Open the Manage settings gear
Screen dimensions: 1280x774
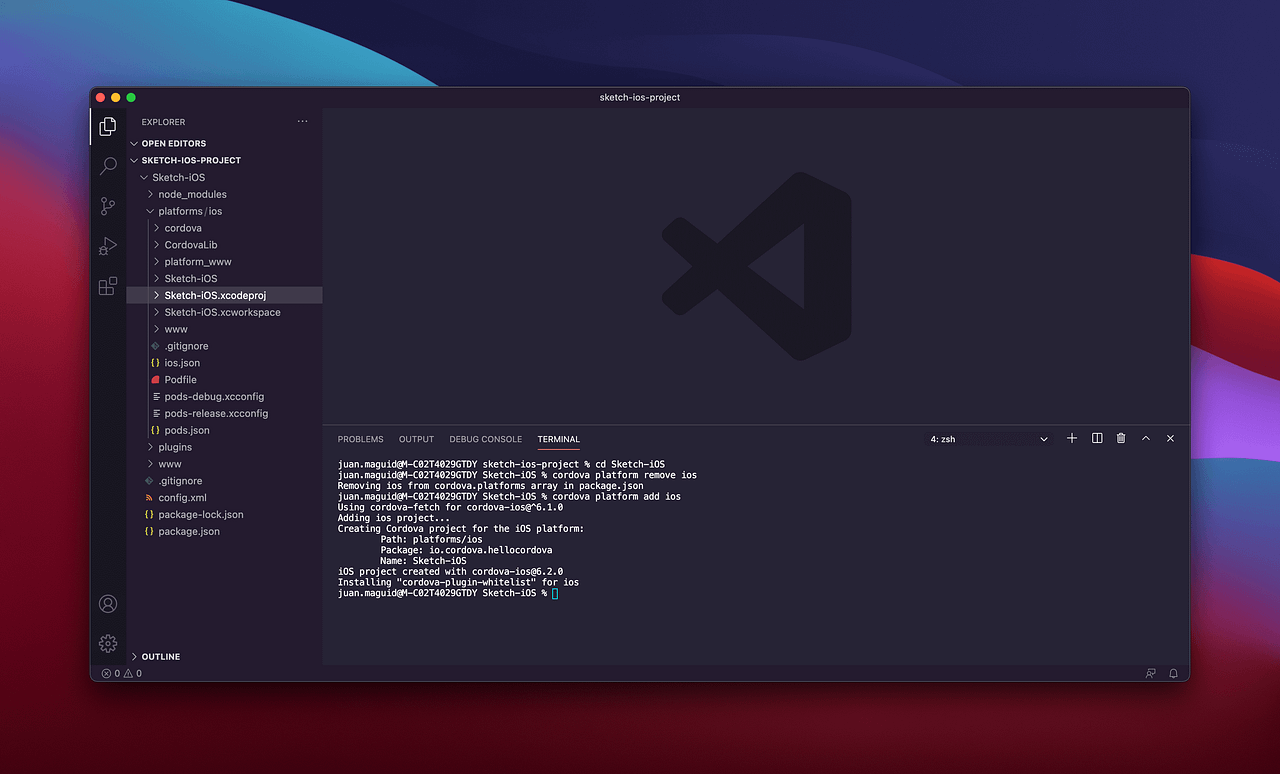click(x=107, y=643)
